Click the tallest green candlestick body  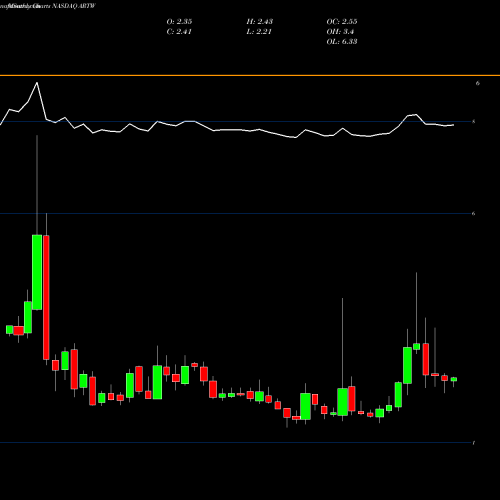[x=37, y=272]
